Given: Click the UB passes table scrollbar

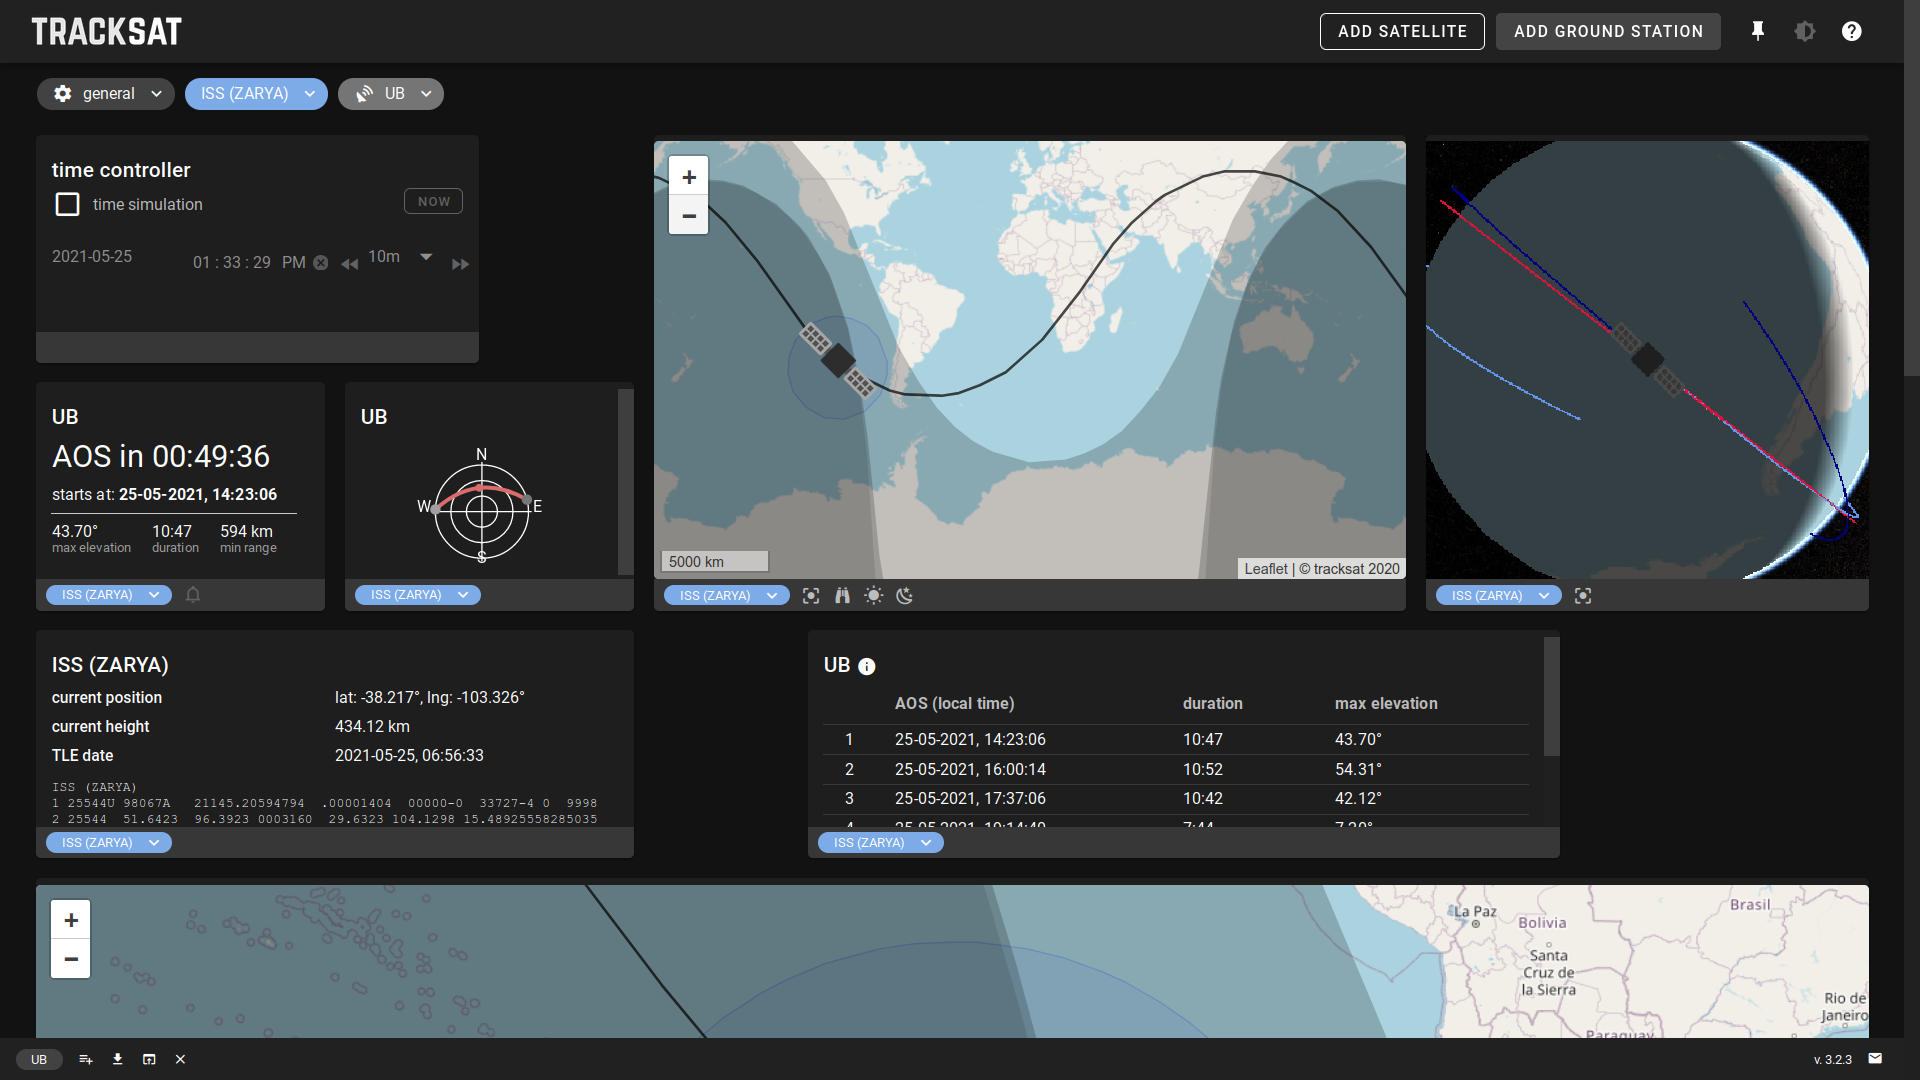Looking at the screenshot, I should coord(1551,697).
